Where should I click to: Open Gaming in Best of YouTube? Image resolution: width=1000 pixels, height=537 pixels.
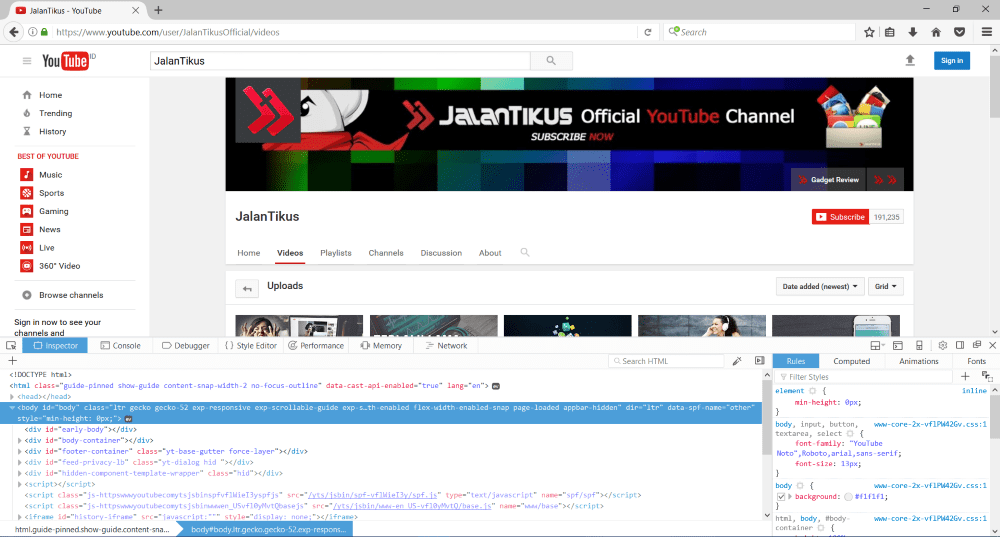54,211
